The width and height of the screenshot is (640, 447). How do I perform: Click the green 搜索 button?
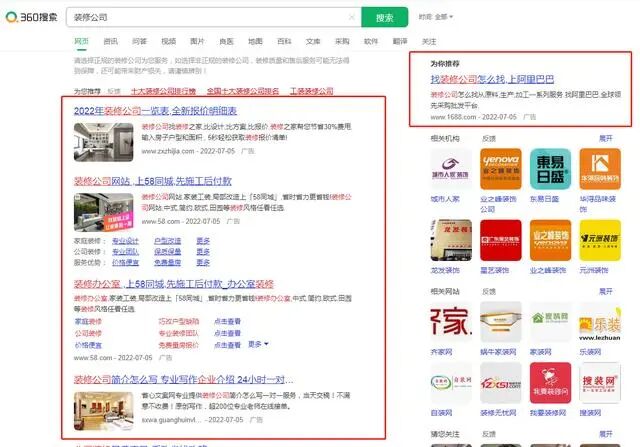click(x=384, y=17)
